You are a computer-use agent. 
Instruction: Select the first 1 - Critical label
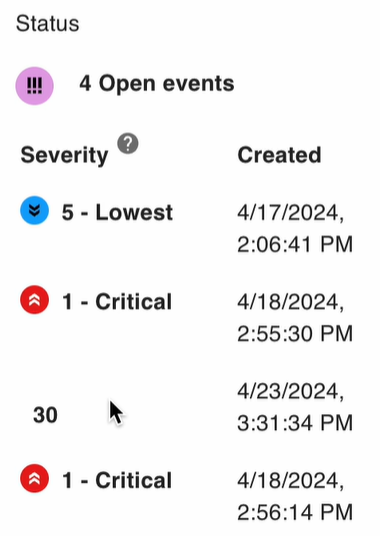(117, 302)
